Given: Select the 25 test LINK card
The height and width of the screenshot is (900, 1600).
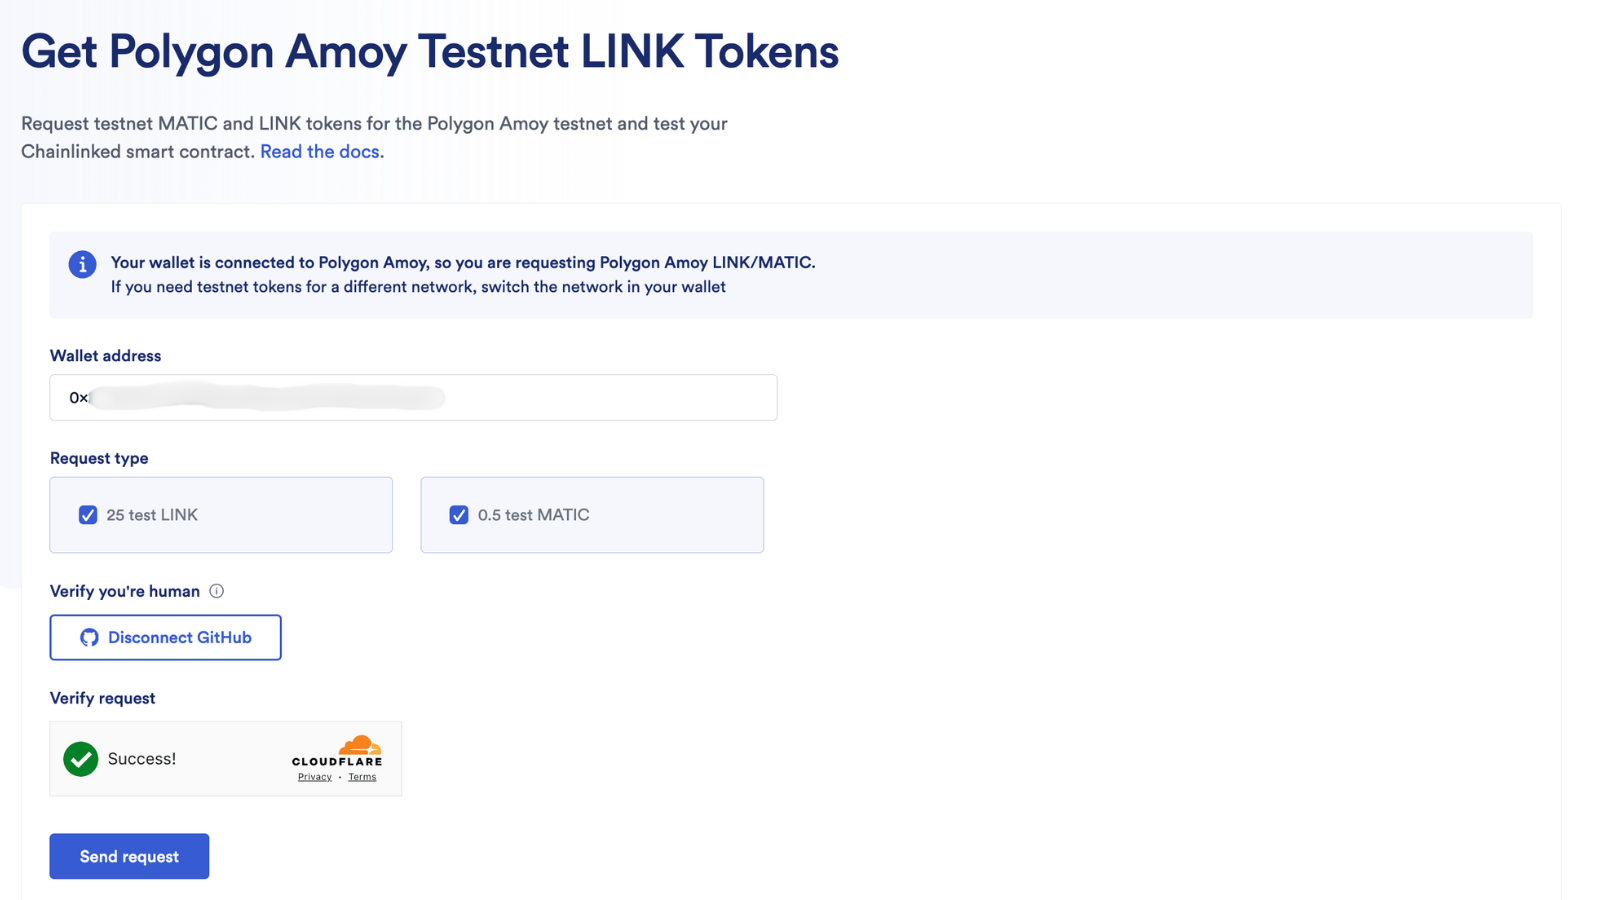Looking at the screenshot, I should click(221, 515).
